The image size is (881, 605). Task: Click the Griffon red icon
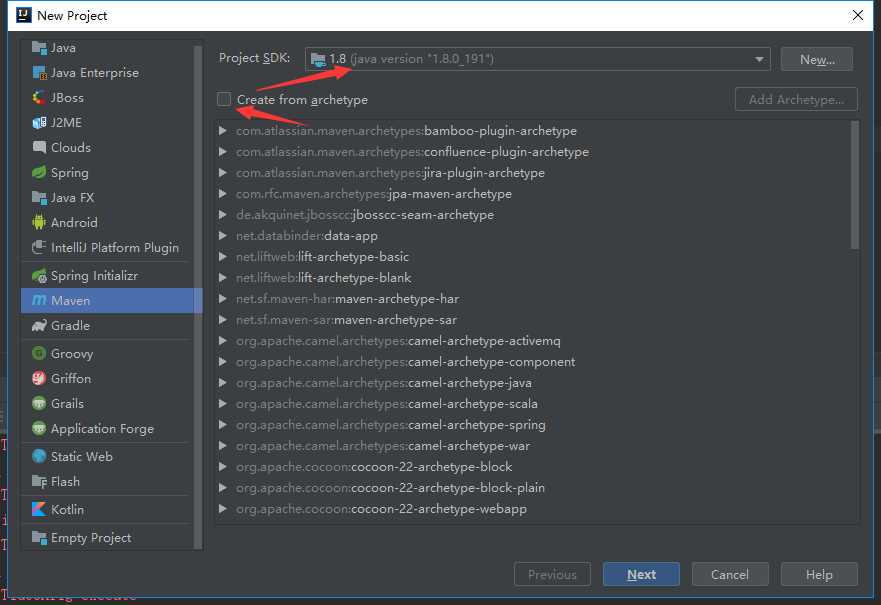point(39,378)
